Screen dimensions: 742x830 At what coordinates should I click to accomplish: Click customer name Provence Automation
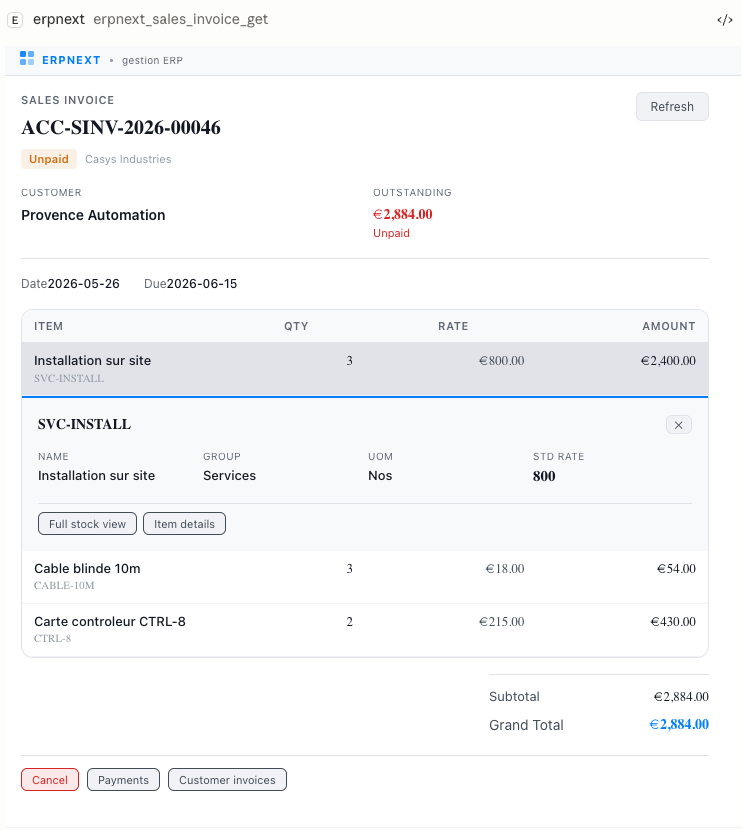point(93,215)
